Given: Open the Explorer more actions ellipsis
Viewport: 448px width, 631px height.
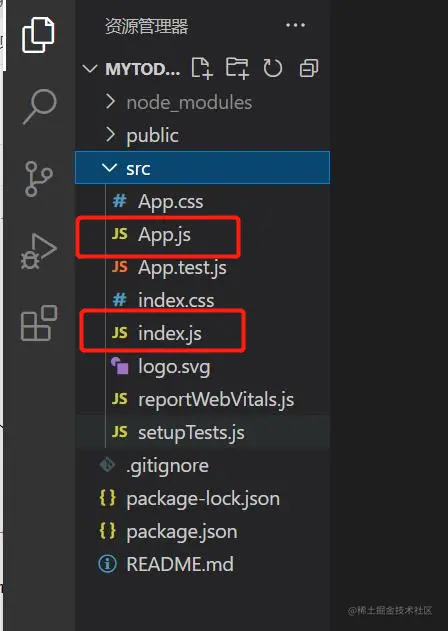Looking at the screenshot, I should tap(295, 25).
